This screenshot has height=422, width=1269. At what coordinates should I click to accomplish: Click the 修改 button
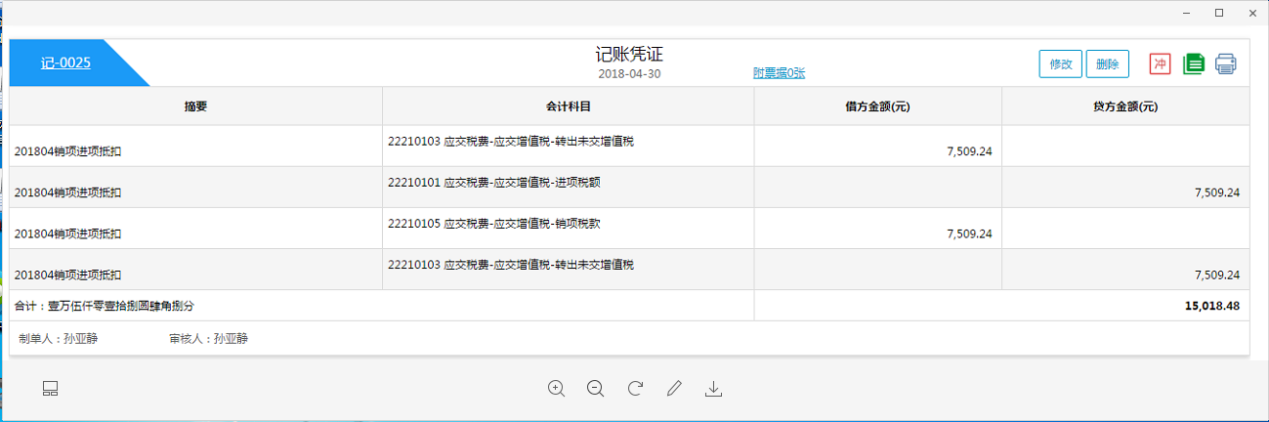tap(1060, 64)
